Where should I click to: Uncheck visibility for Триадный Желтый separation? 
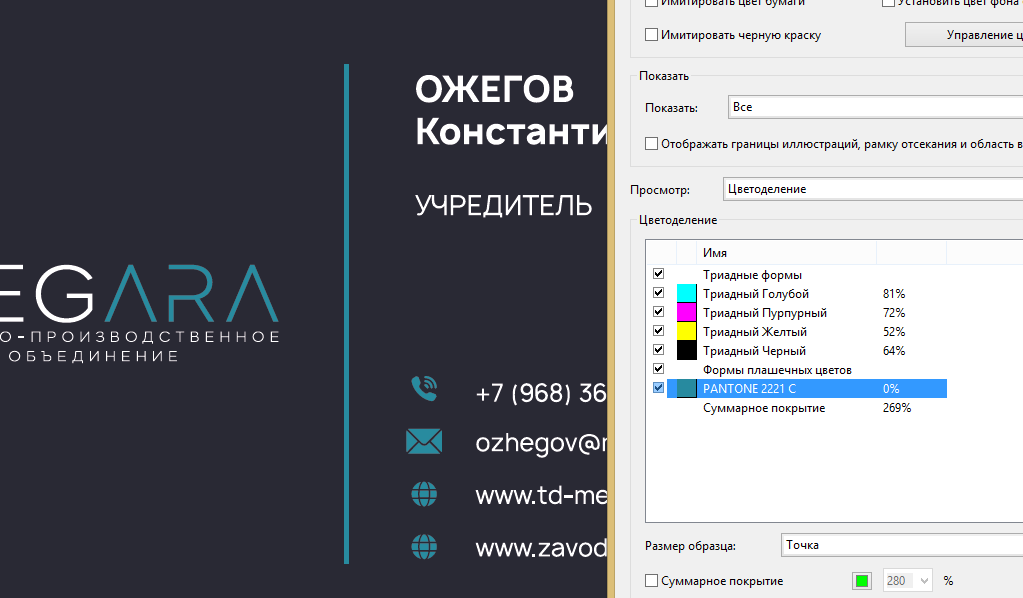click(x=658, y=330)
